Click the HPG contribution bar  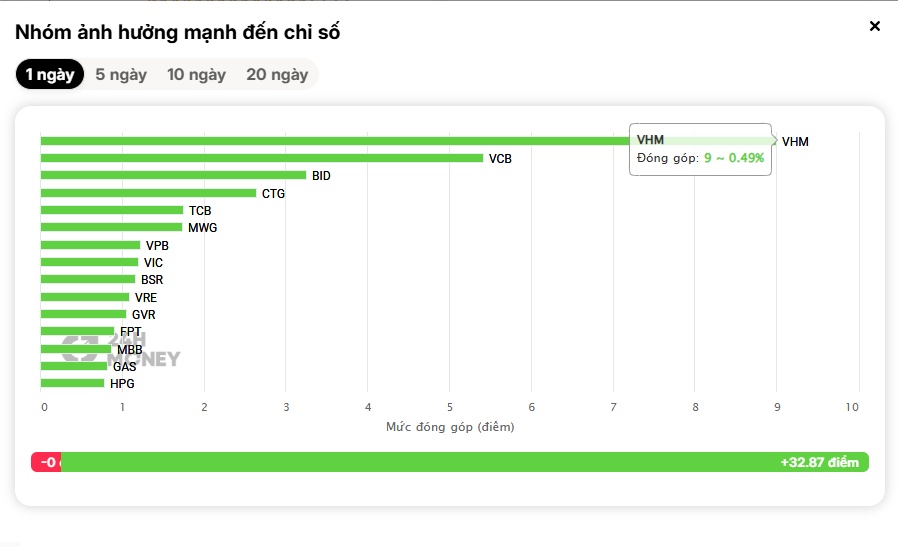click(72, 383)
